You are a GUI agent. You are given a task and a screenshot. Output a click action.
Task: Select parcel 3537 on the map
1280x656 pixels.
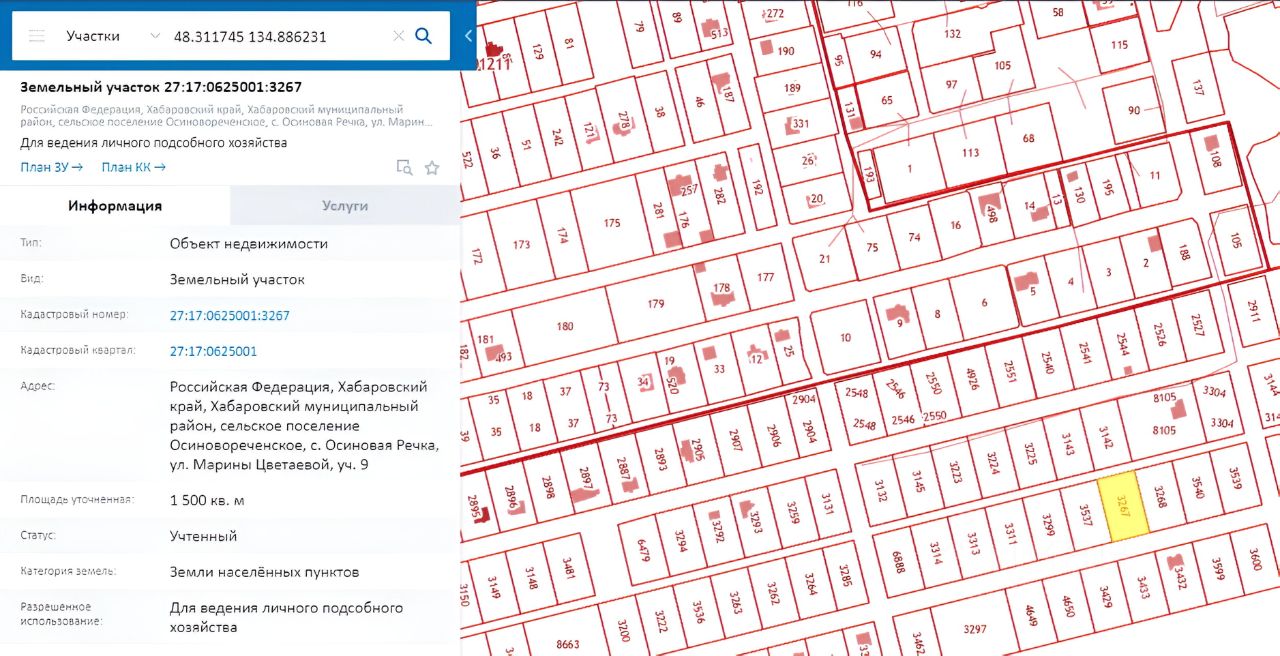pos(1085,516)
